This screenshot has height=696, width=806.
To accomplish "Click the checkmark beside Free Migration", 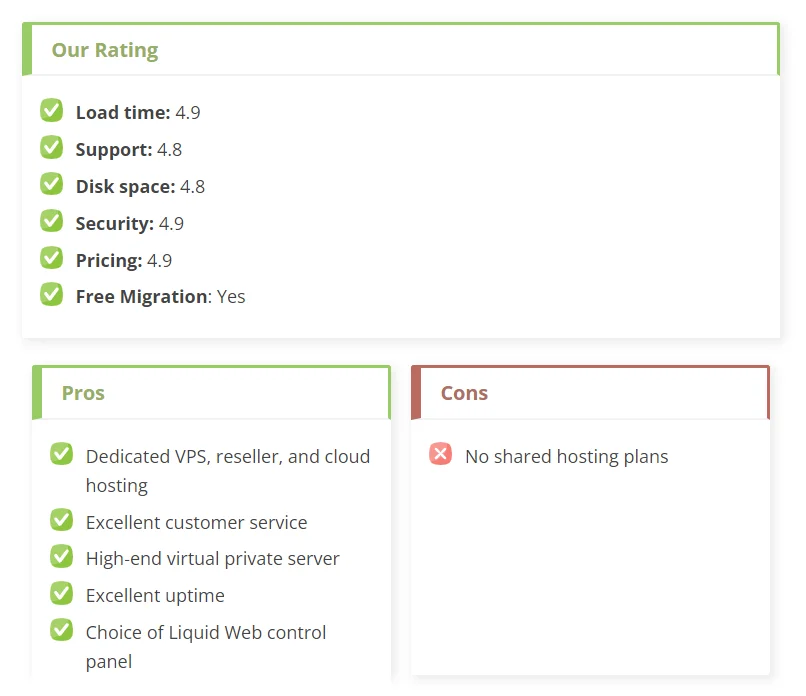I will coord(51,295).
